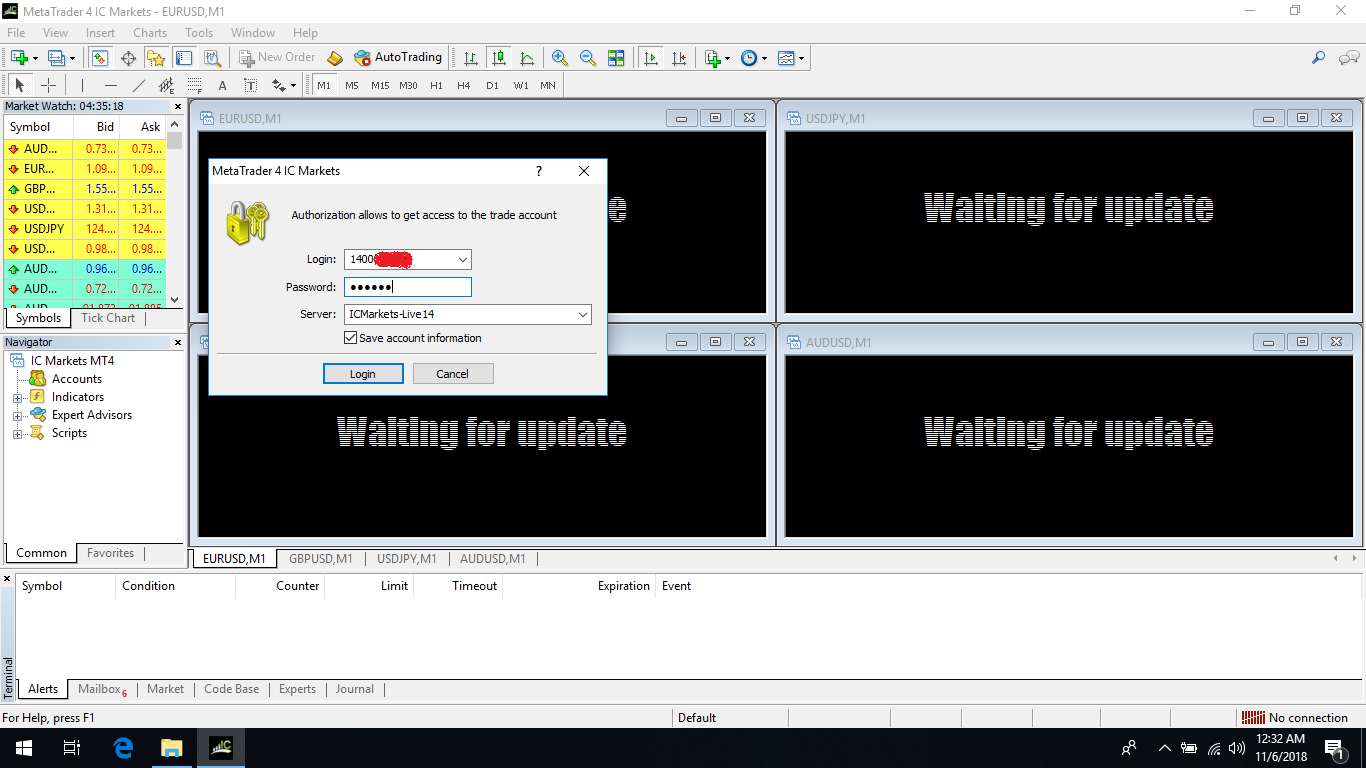Expand the Expert Advisors tree node
1366x768 pixels.
point(17,415)
